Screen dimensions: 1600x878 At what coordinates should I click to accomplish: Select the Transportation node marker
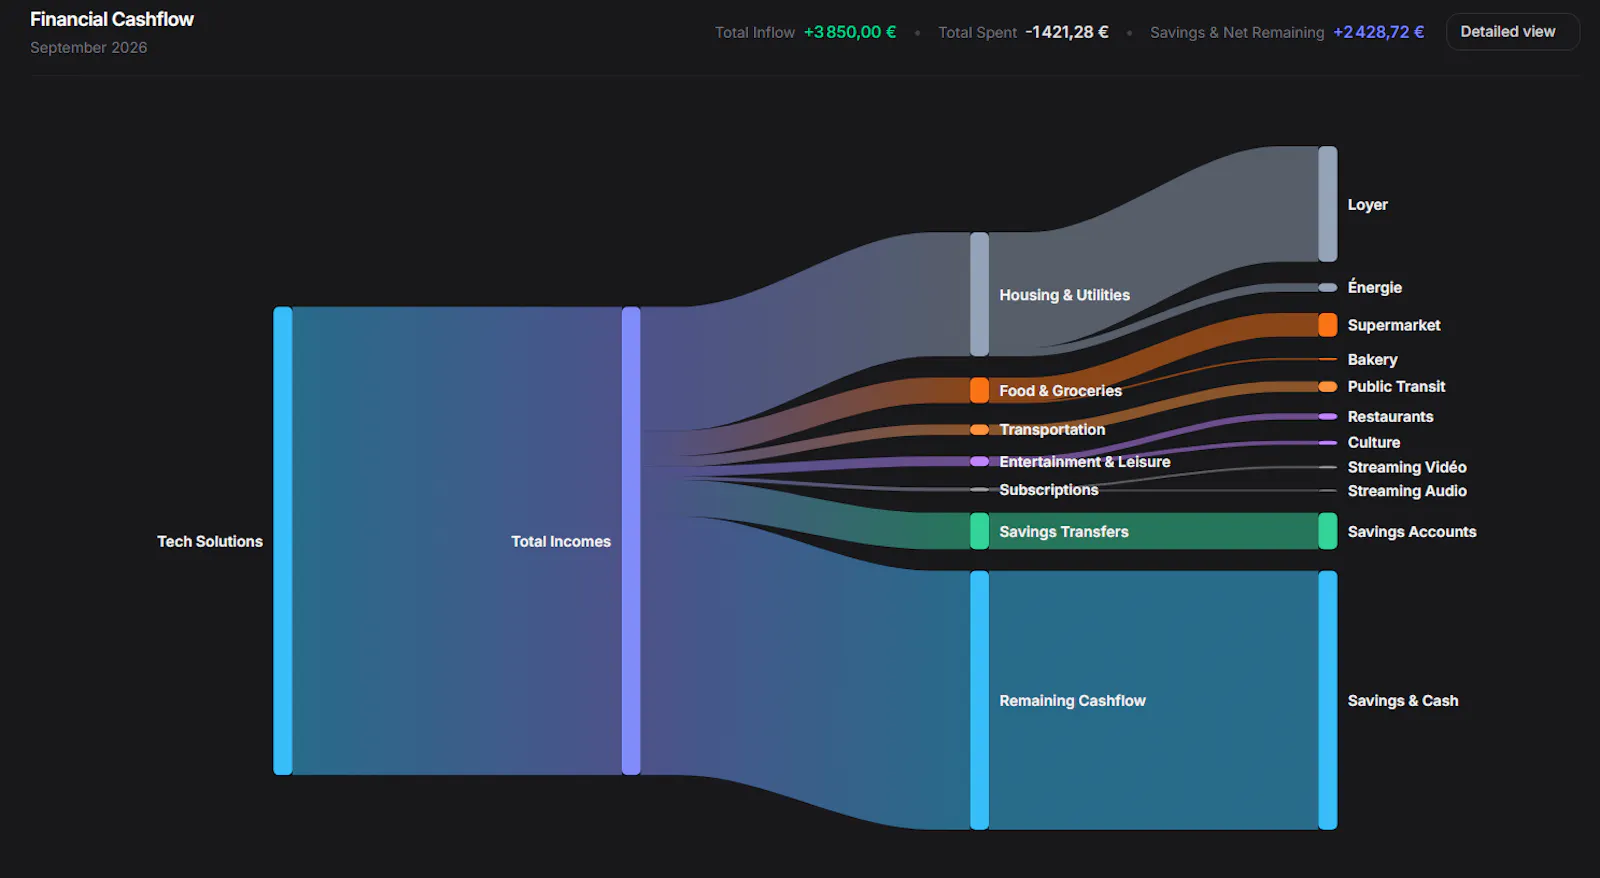coord(979,430)
